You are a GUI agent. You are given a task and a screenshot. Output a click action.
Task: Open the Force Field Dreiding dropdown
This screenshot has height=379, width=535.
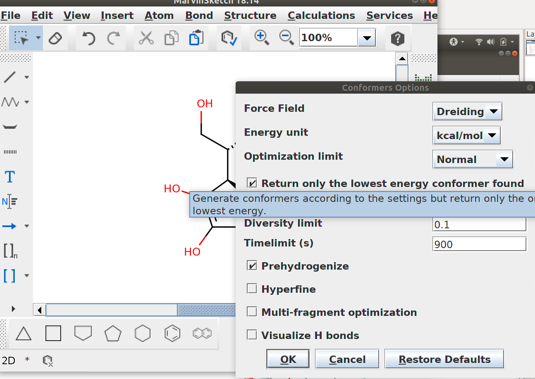point(467,112)
